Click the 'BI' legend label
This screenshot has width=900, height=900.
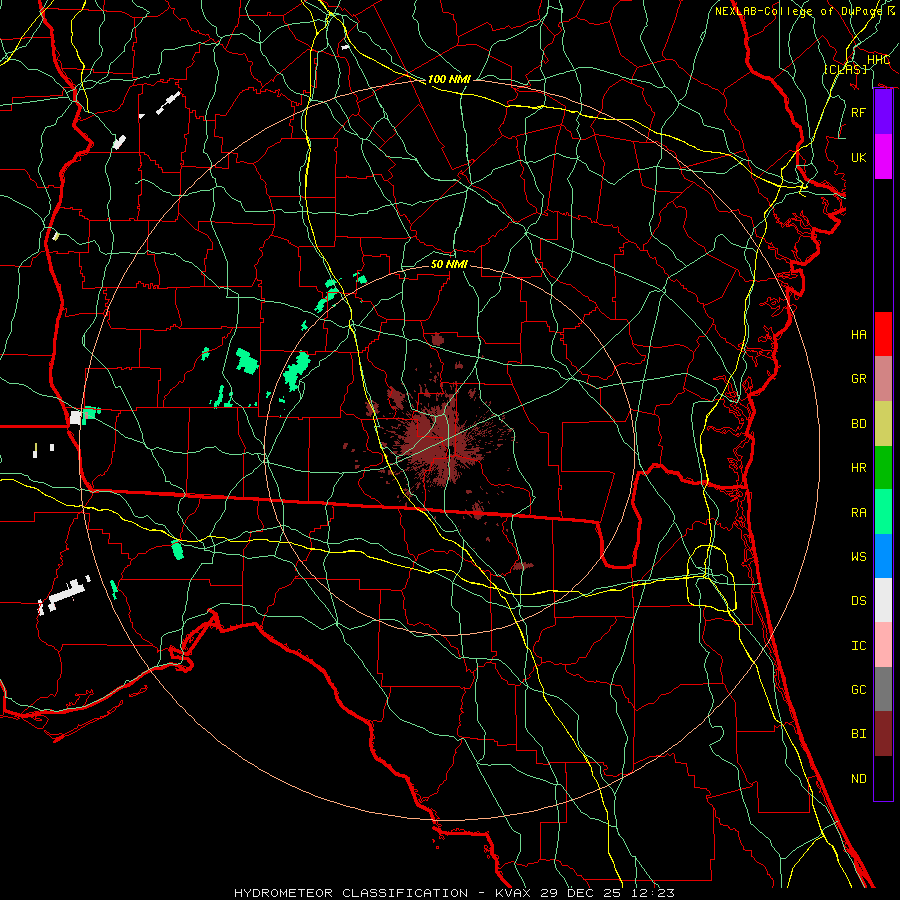click(x=859, y=734)
